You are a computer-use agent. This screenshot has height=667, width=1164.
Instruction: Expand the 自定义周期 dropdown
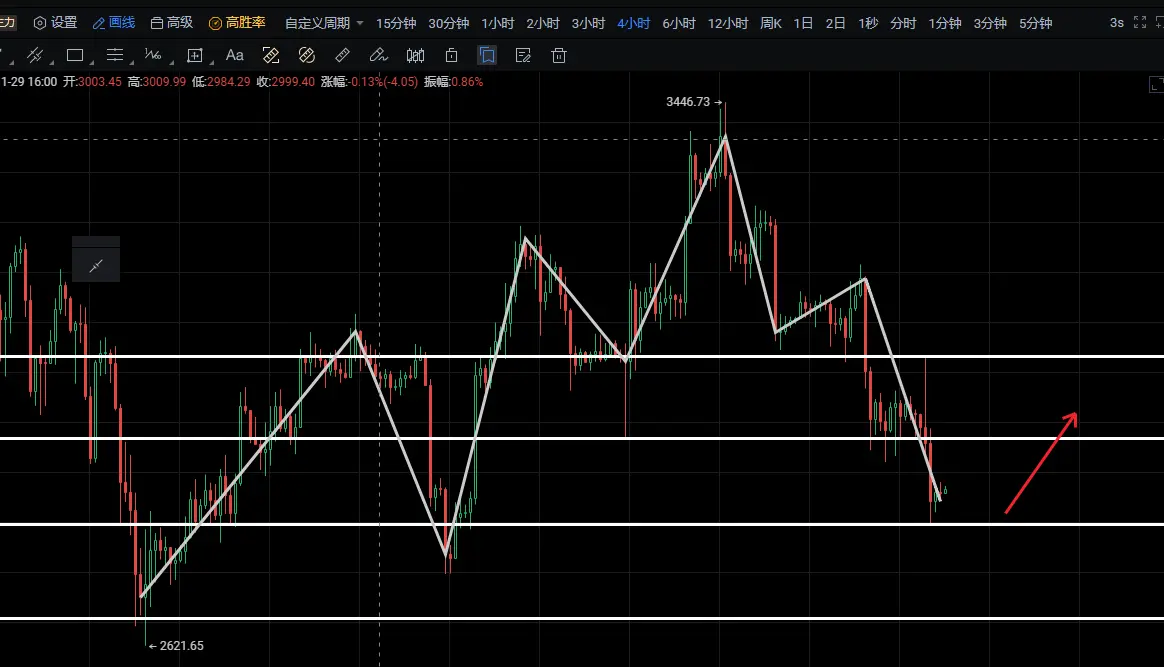(x=324, y=23)
